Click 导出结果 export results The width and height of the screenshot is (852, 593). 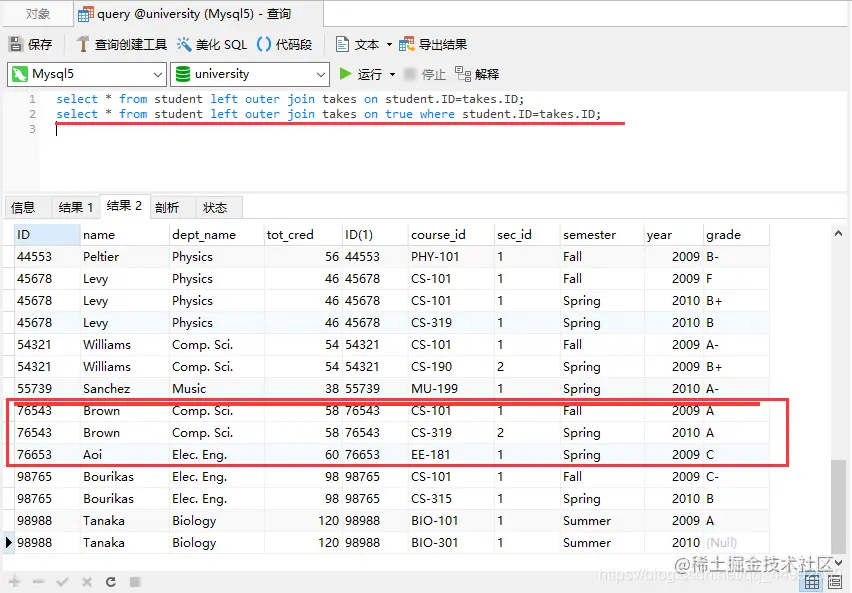(433, 44)
